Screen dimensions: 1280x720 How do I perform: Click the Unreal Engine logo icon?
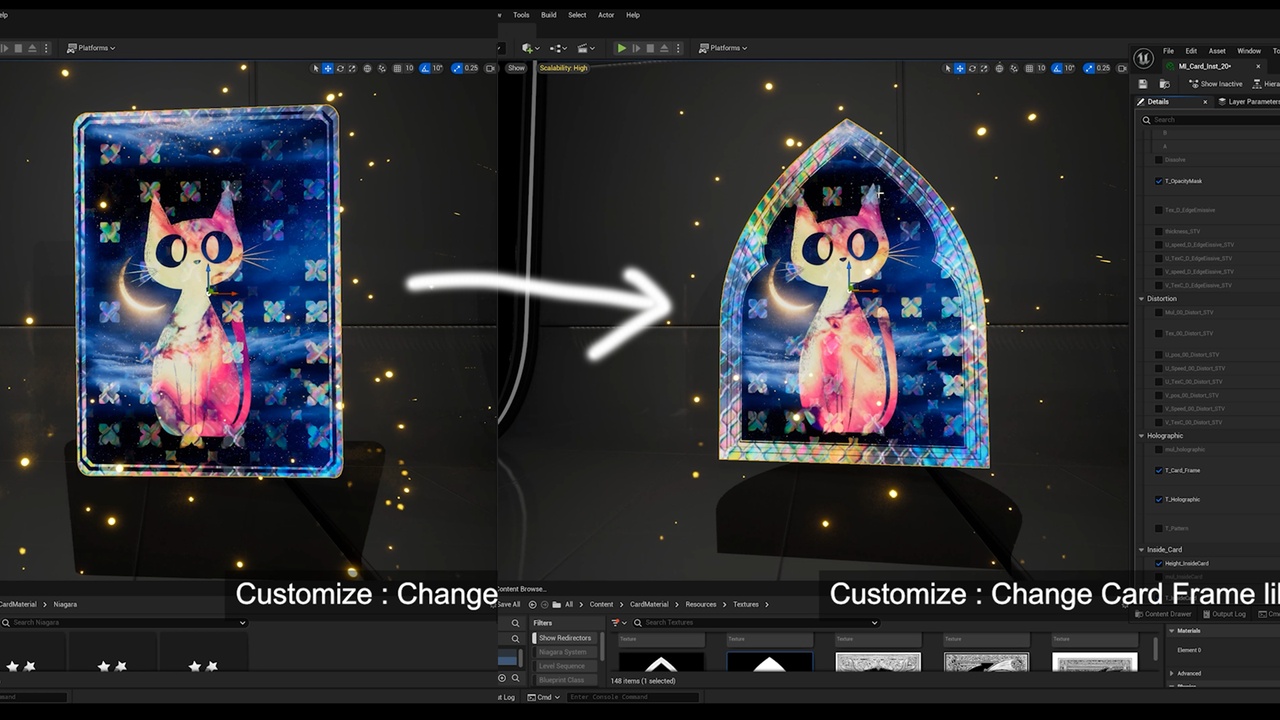[x=1144, y=58]
